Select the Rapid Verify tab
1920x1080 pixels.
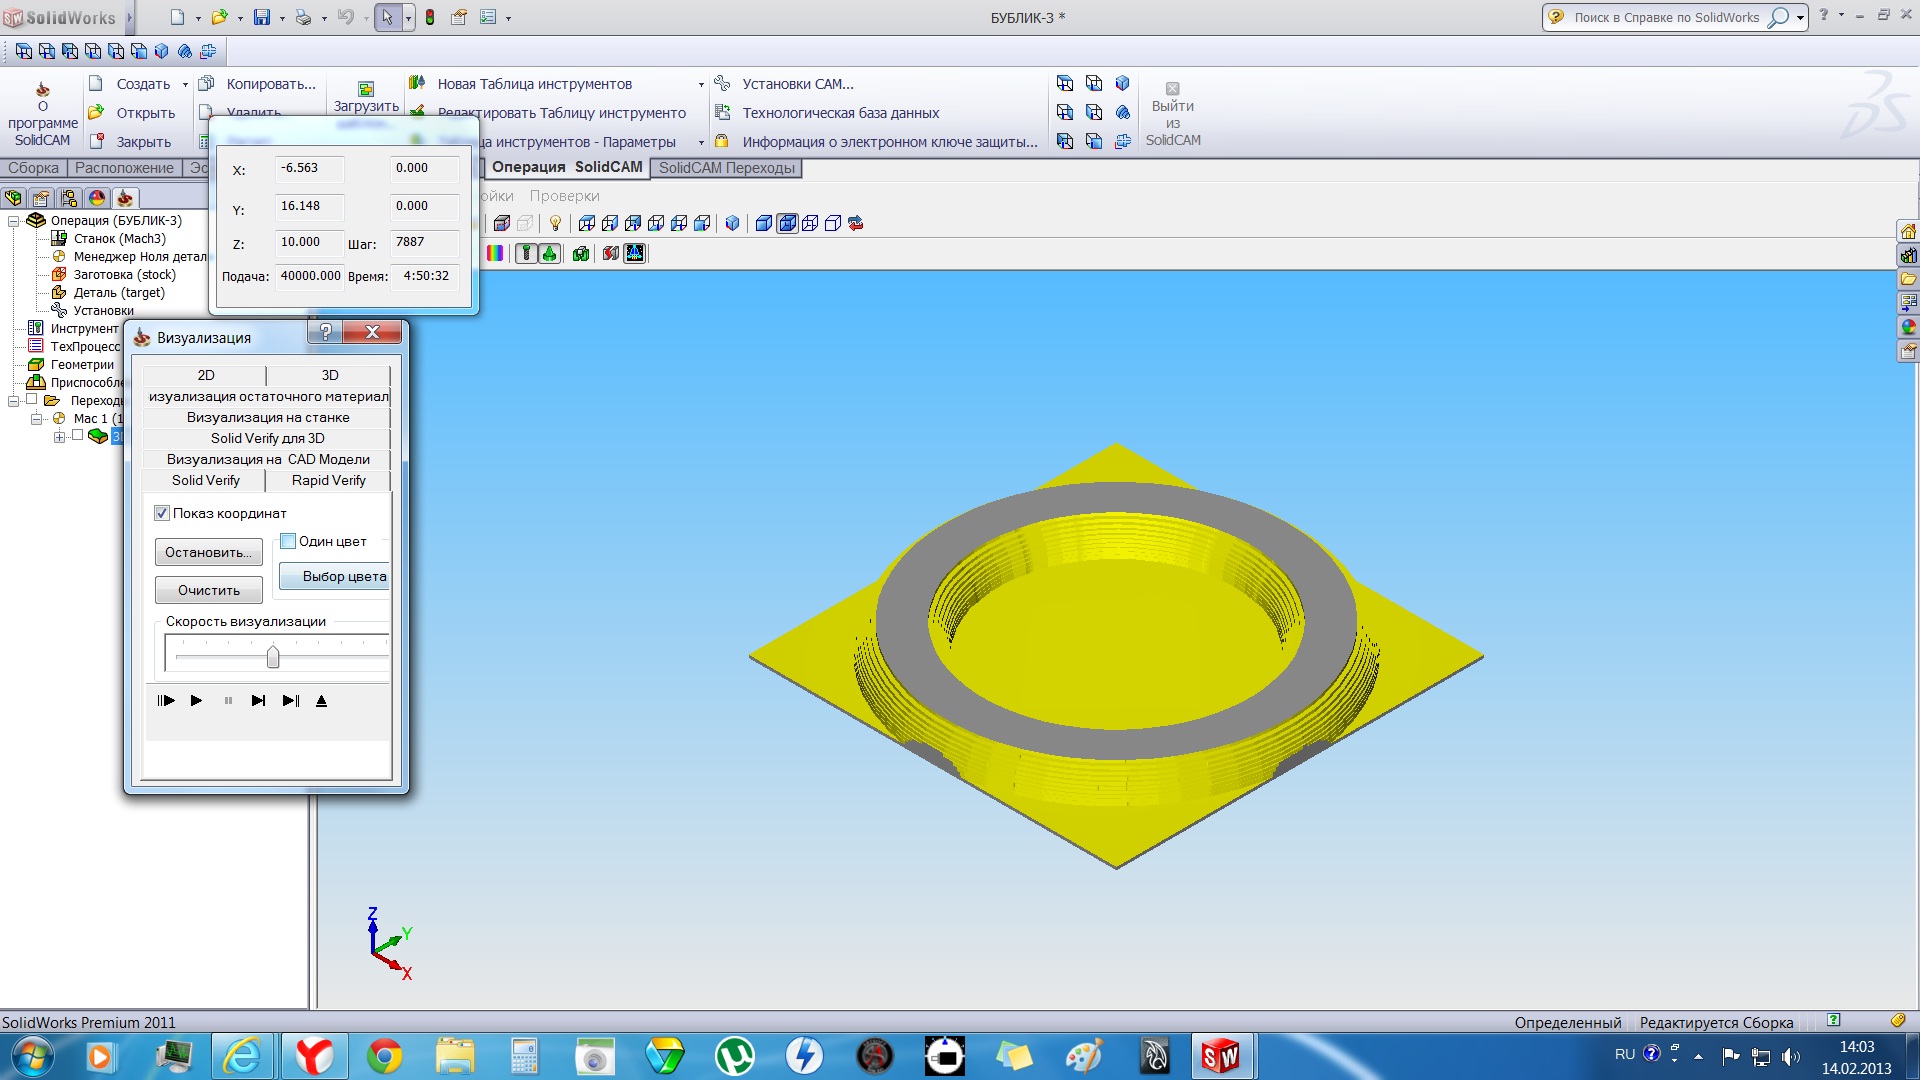[328, 481]
